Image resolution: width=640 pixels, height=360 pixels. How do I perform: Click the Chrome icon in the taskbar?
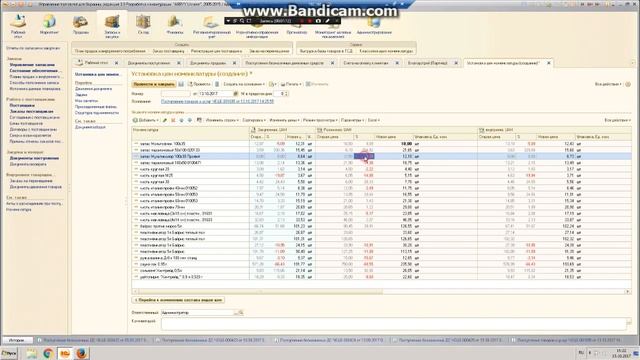(48, 353)
